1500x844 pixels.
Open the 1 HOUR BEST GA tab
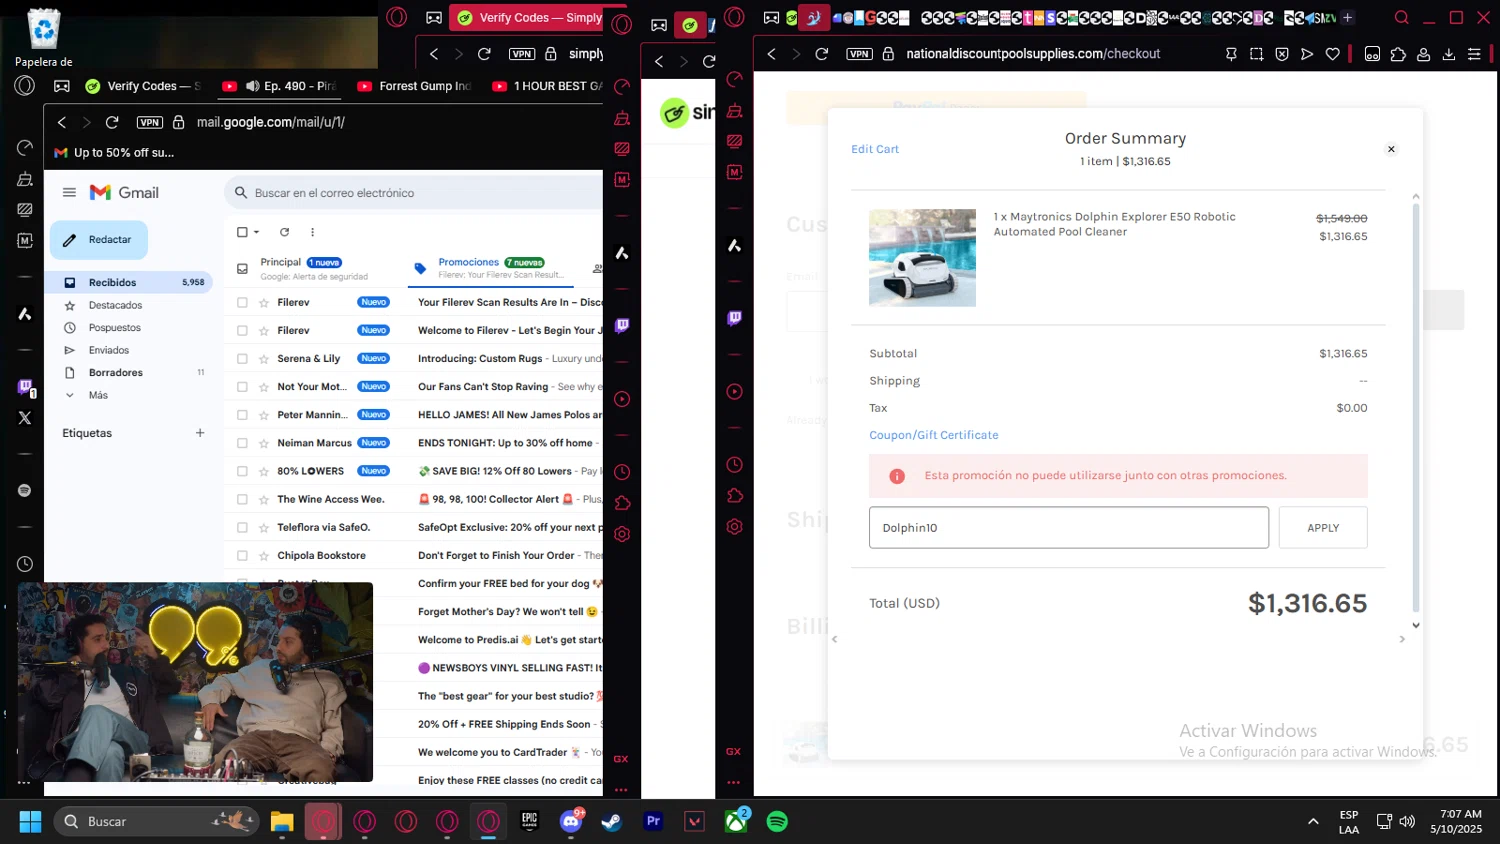548,86
